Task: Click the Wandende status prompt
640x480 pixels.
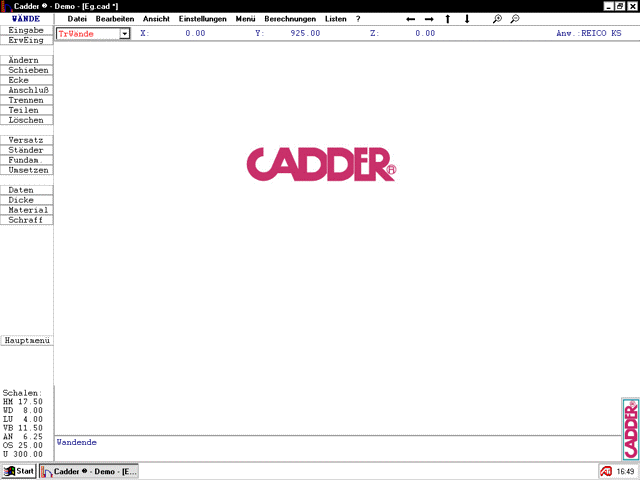Action: pos(77,442)
